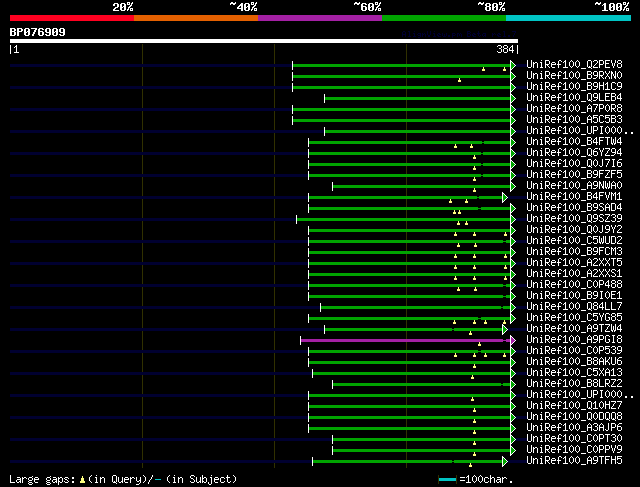The image size is (640, 487).
Task: Open the UniRef100_Q9LEB4 entry
Action: point(574,98)
